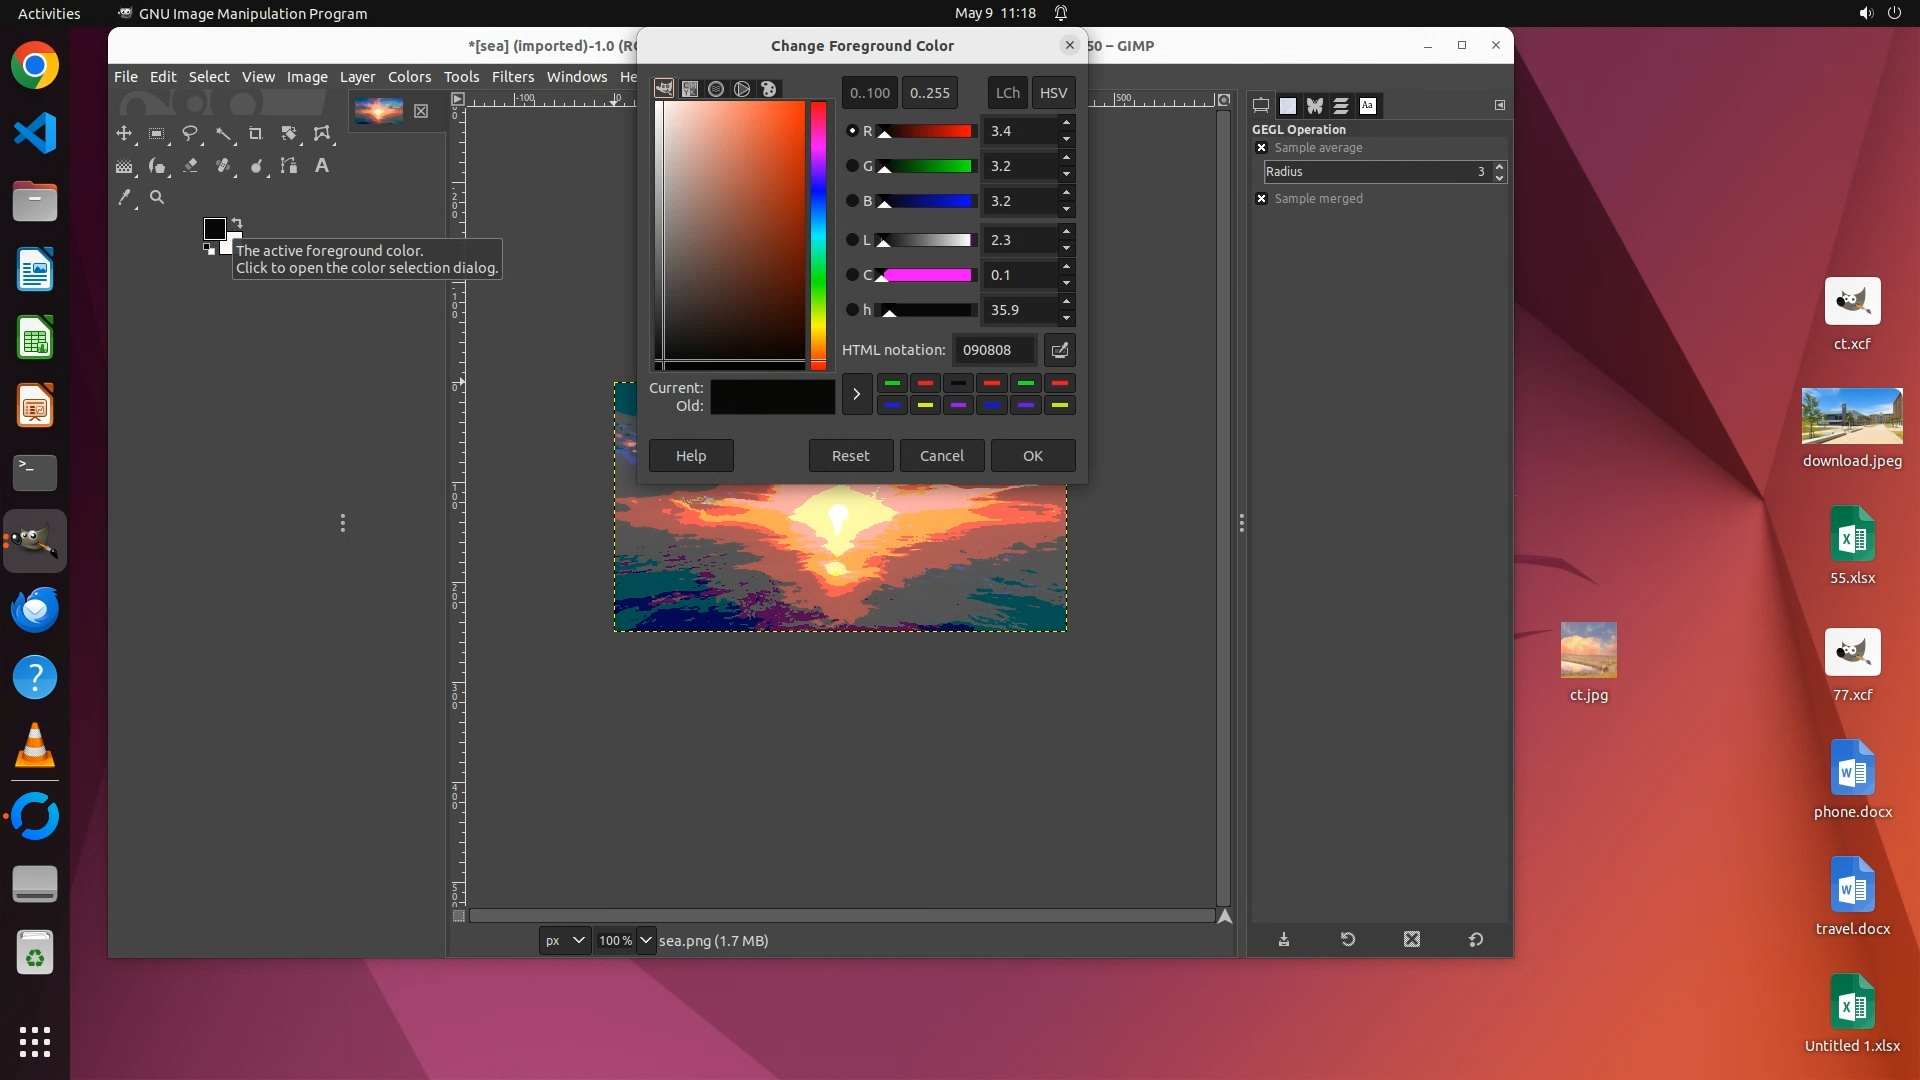Open the Colors menu

click(x=409, y=77)
